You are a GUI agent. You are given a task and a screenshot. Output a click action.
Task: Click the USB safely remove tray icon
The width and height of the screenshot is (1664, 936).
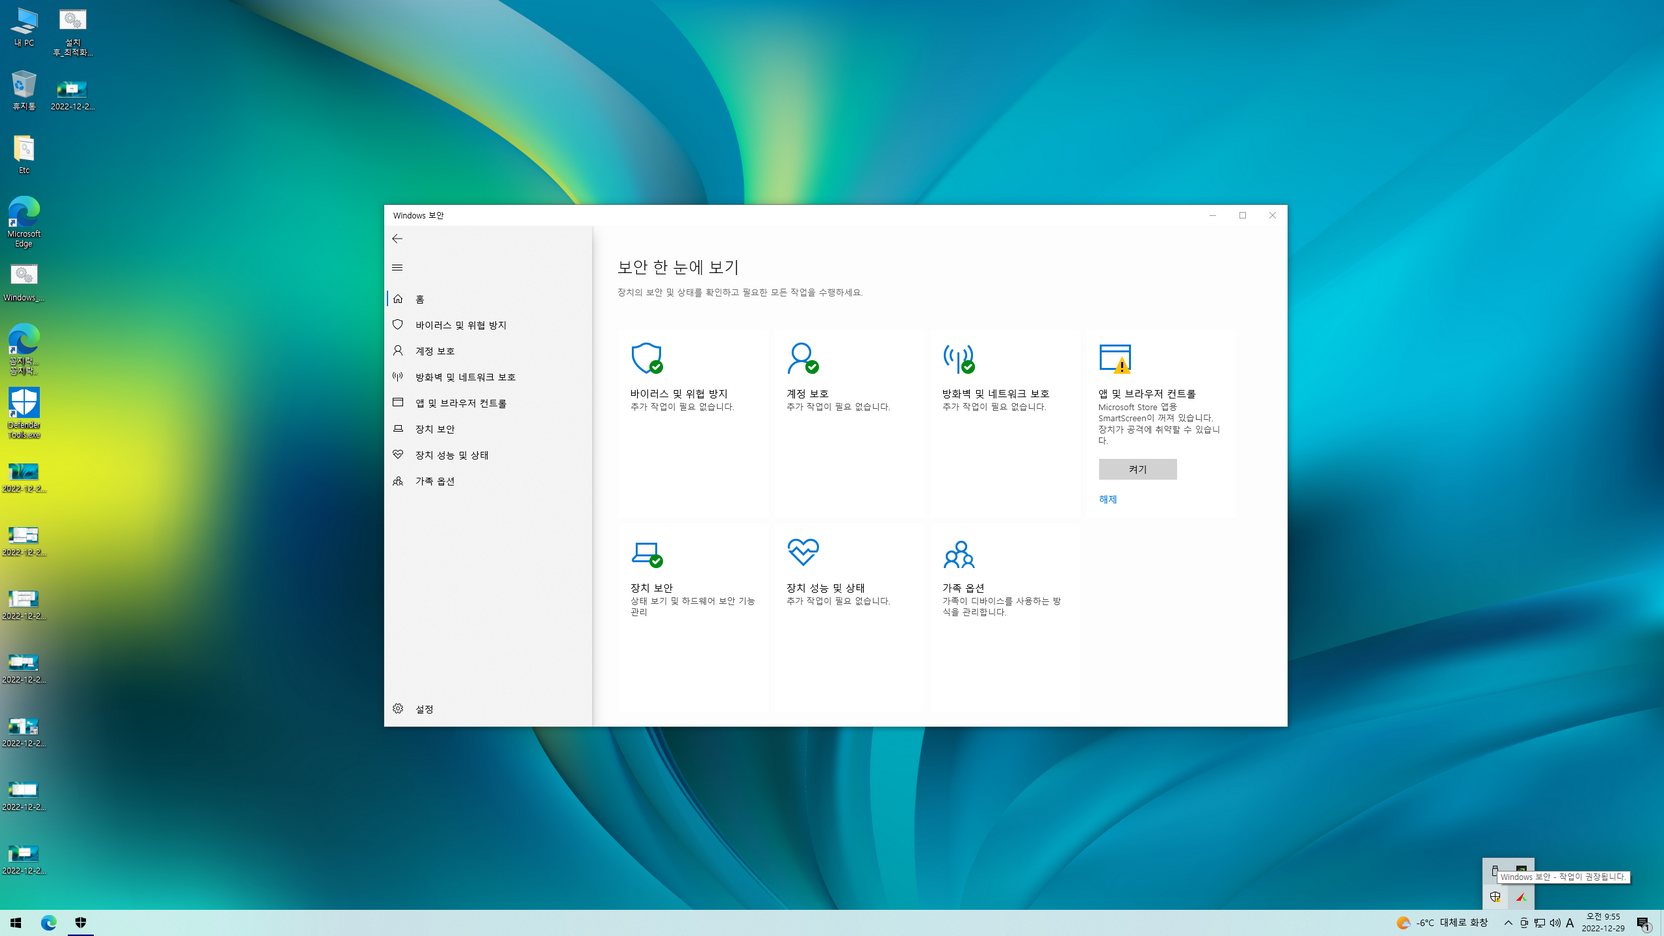point(1495,871)
